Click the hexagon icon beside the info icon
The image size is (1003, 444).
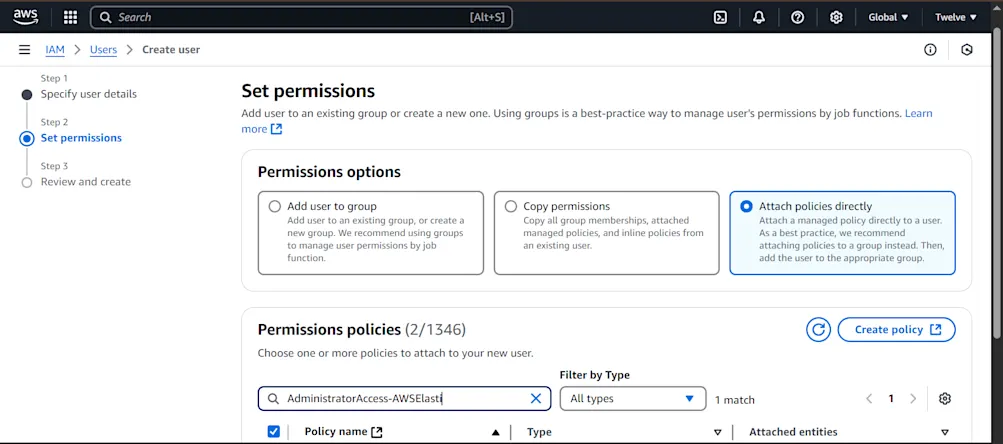tap(967, 49)
